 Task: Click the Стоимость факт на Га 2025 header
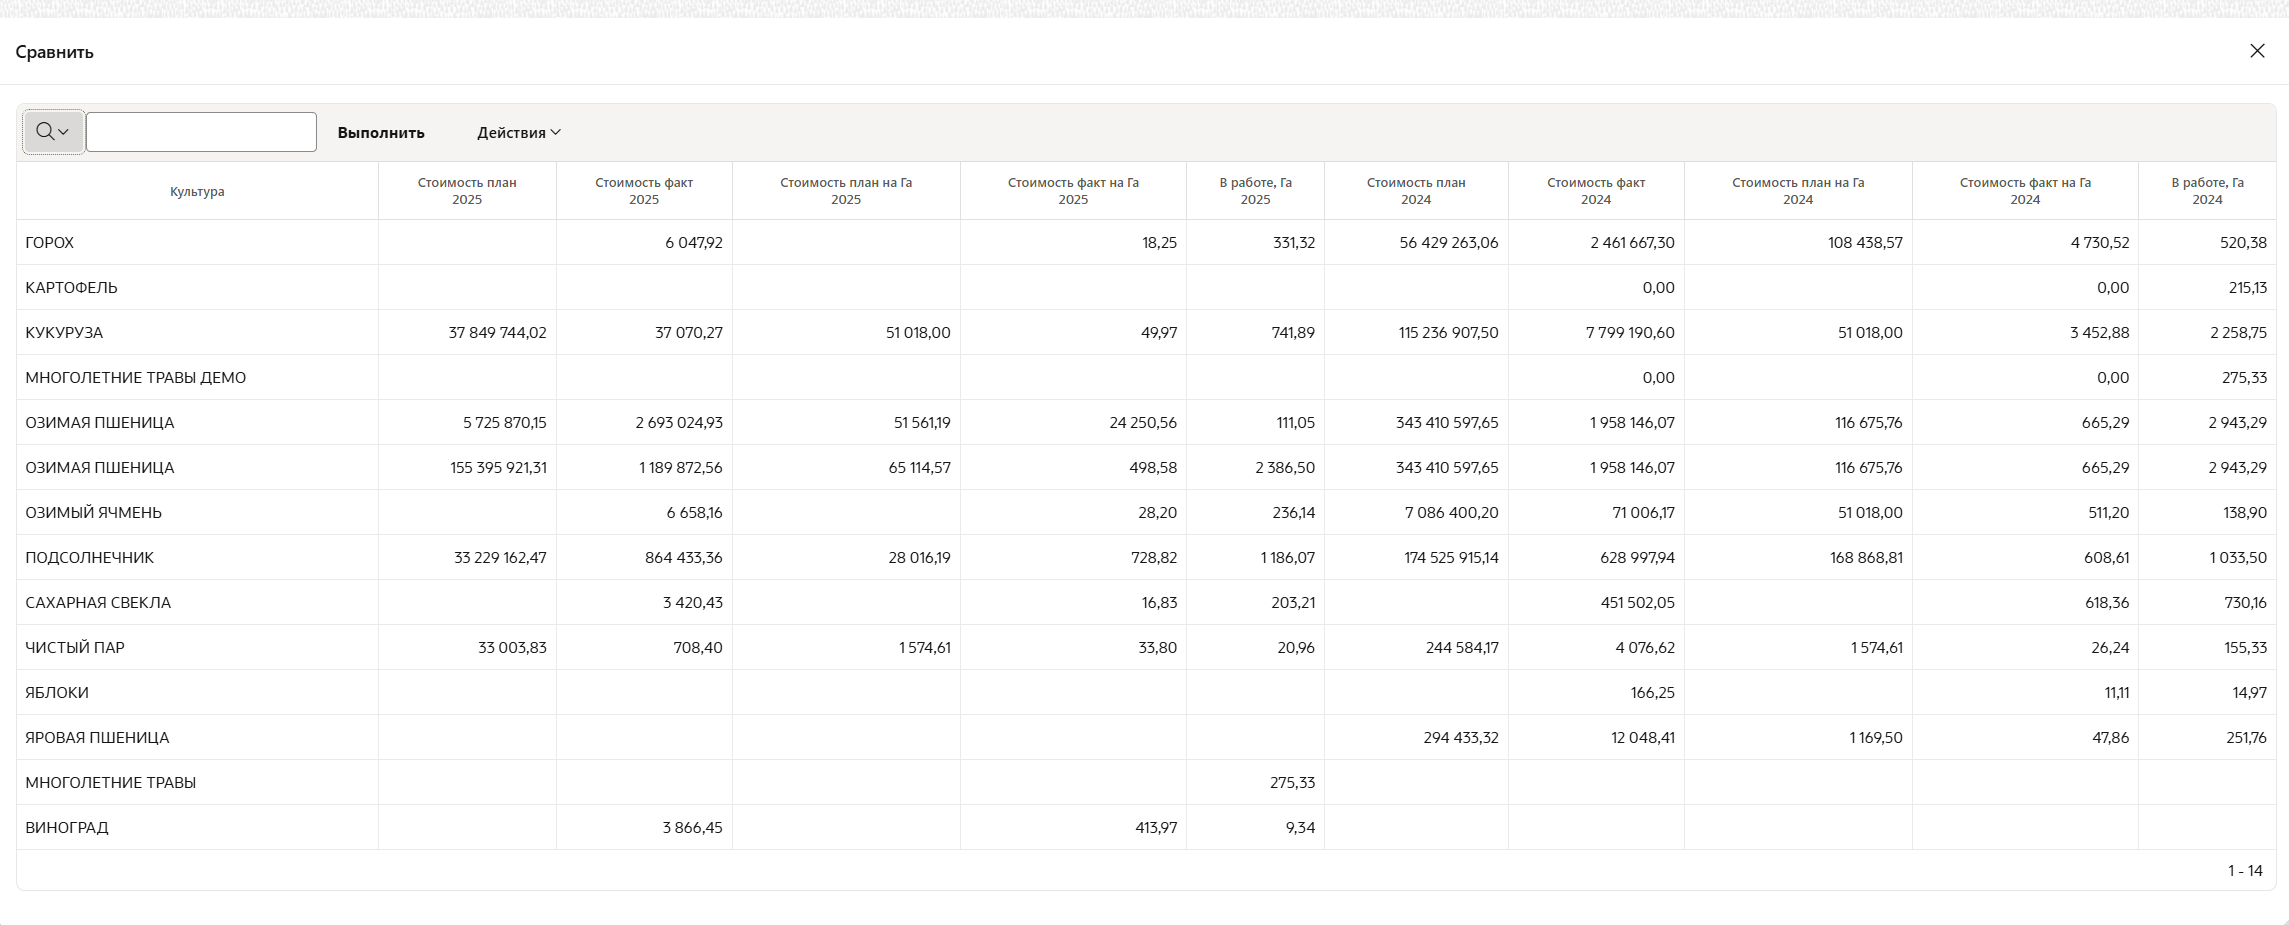click(x=1073, y=191)
